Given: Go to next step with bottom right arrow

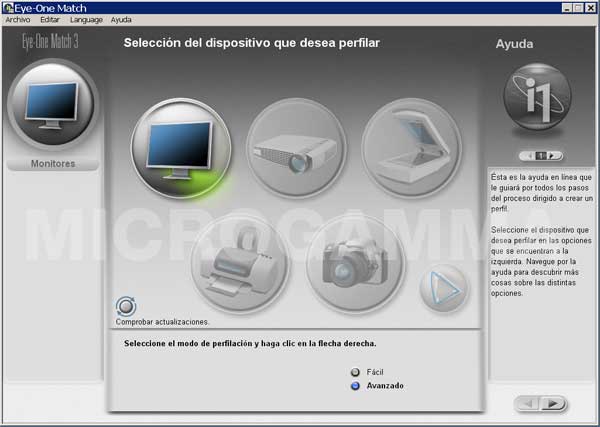Looking at the screenshot, I should 554,403.
